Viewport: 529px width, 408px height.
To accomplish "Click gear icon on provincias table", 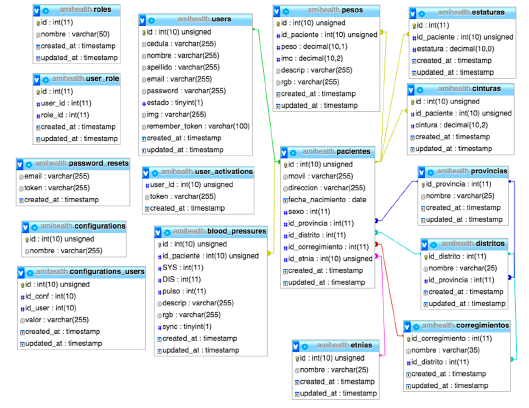I will [430, 172].
